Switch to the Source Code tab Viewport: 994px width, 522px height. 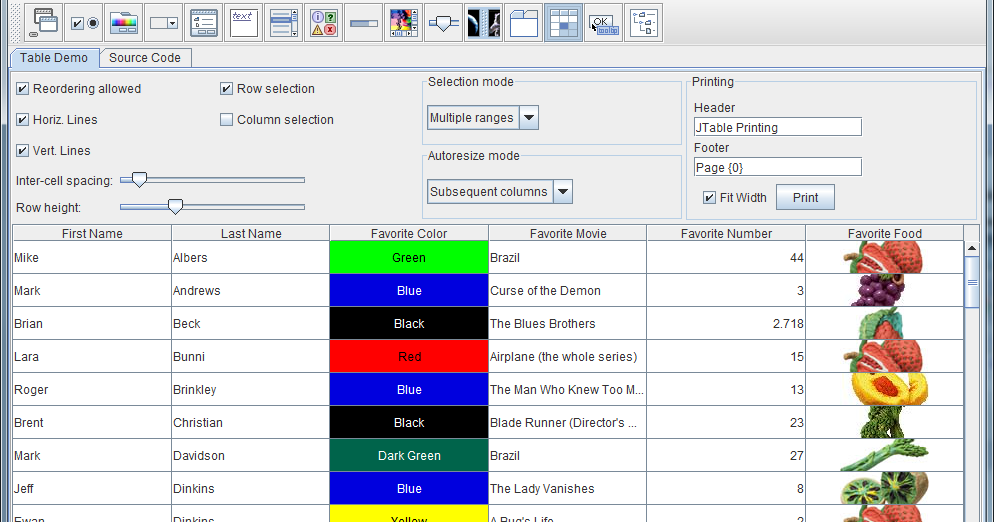(145, 58)
